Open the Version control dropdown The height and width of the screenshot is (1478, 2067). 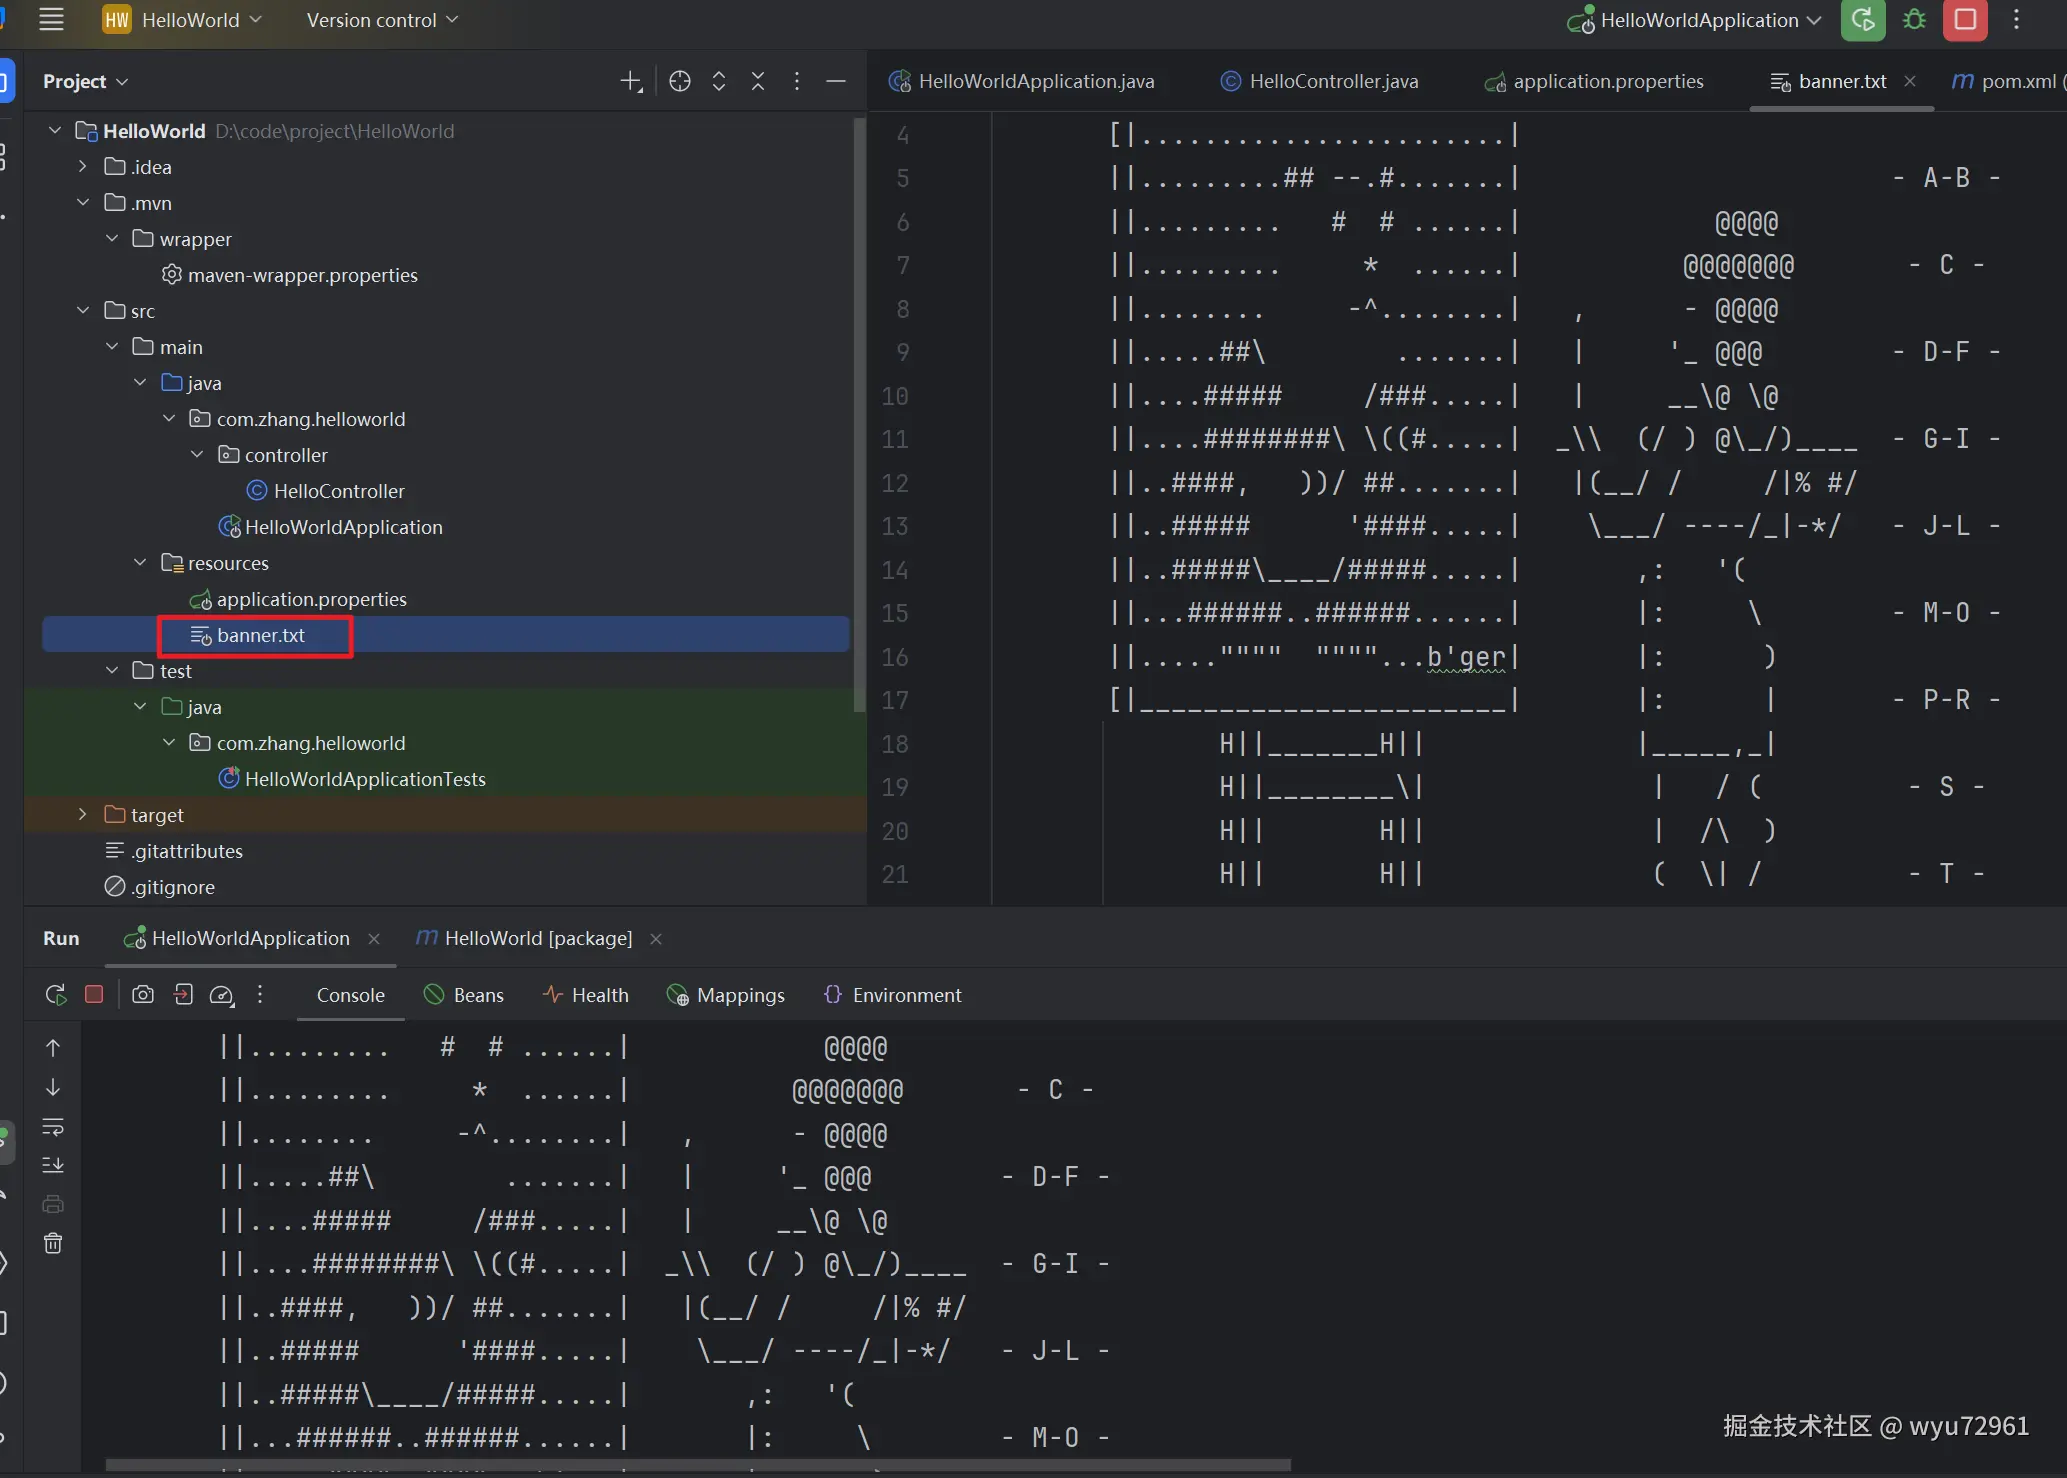[x=382, y=20]
